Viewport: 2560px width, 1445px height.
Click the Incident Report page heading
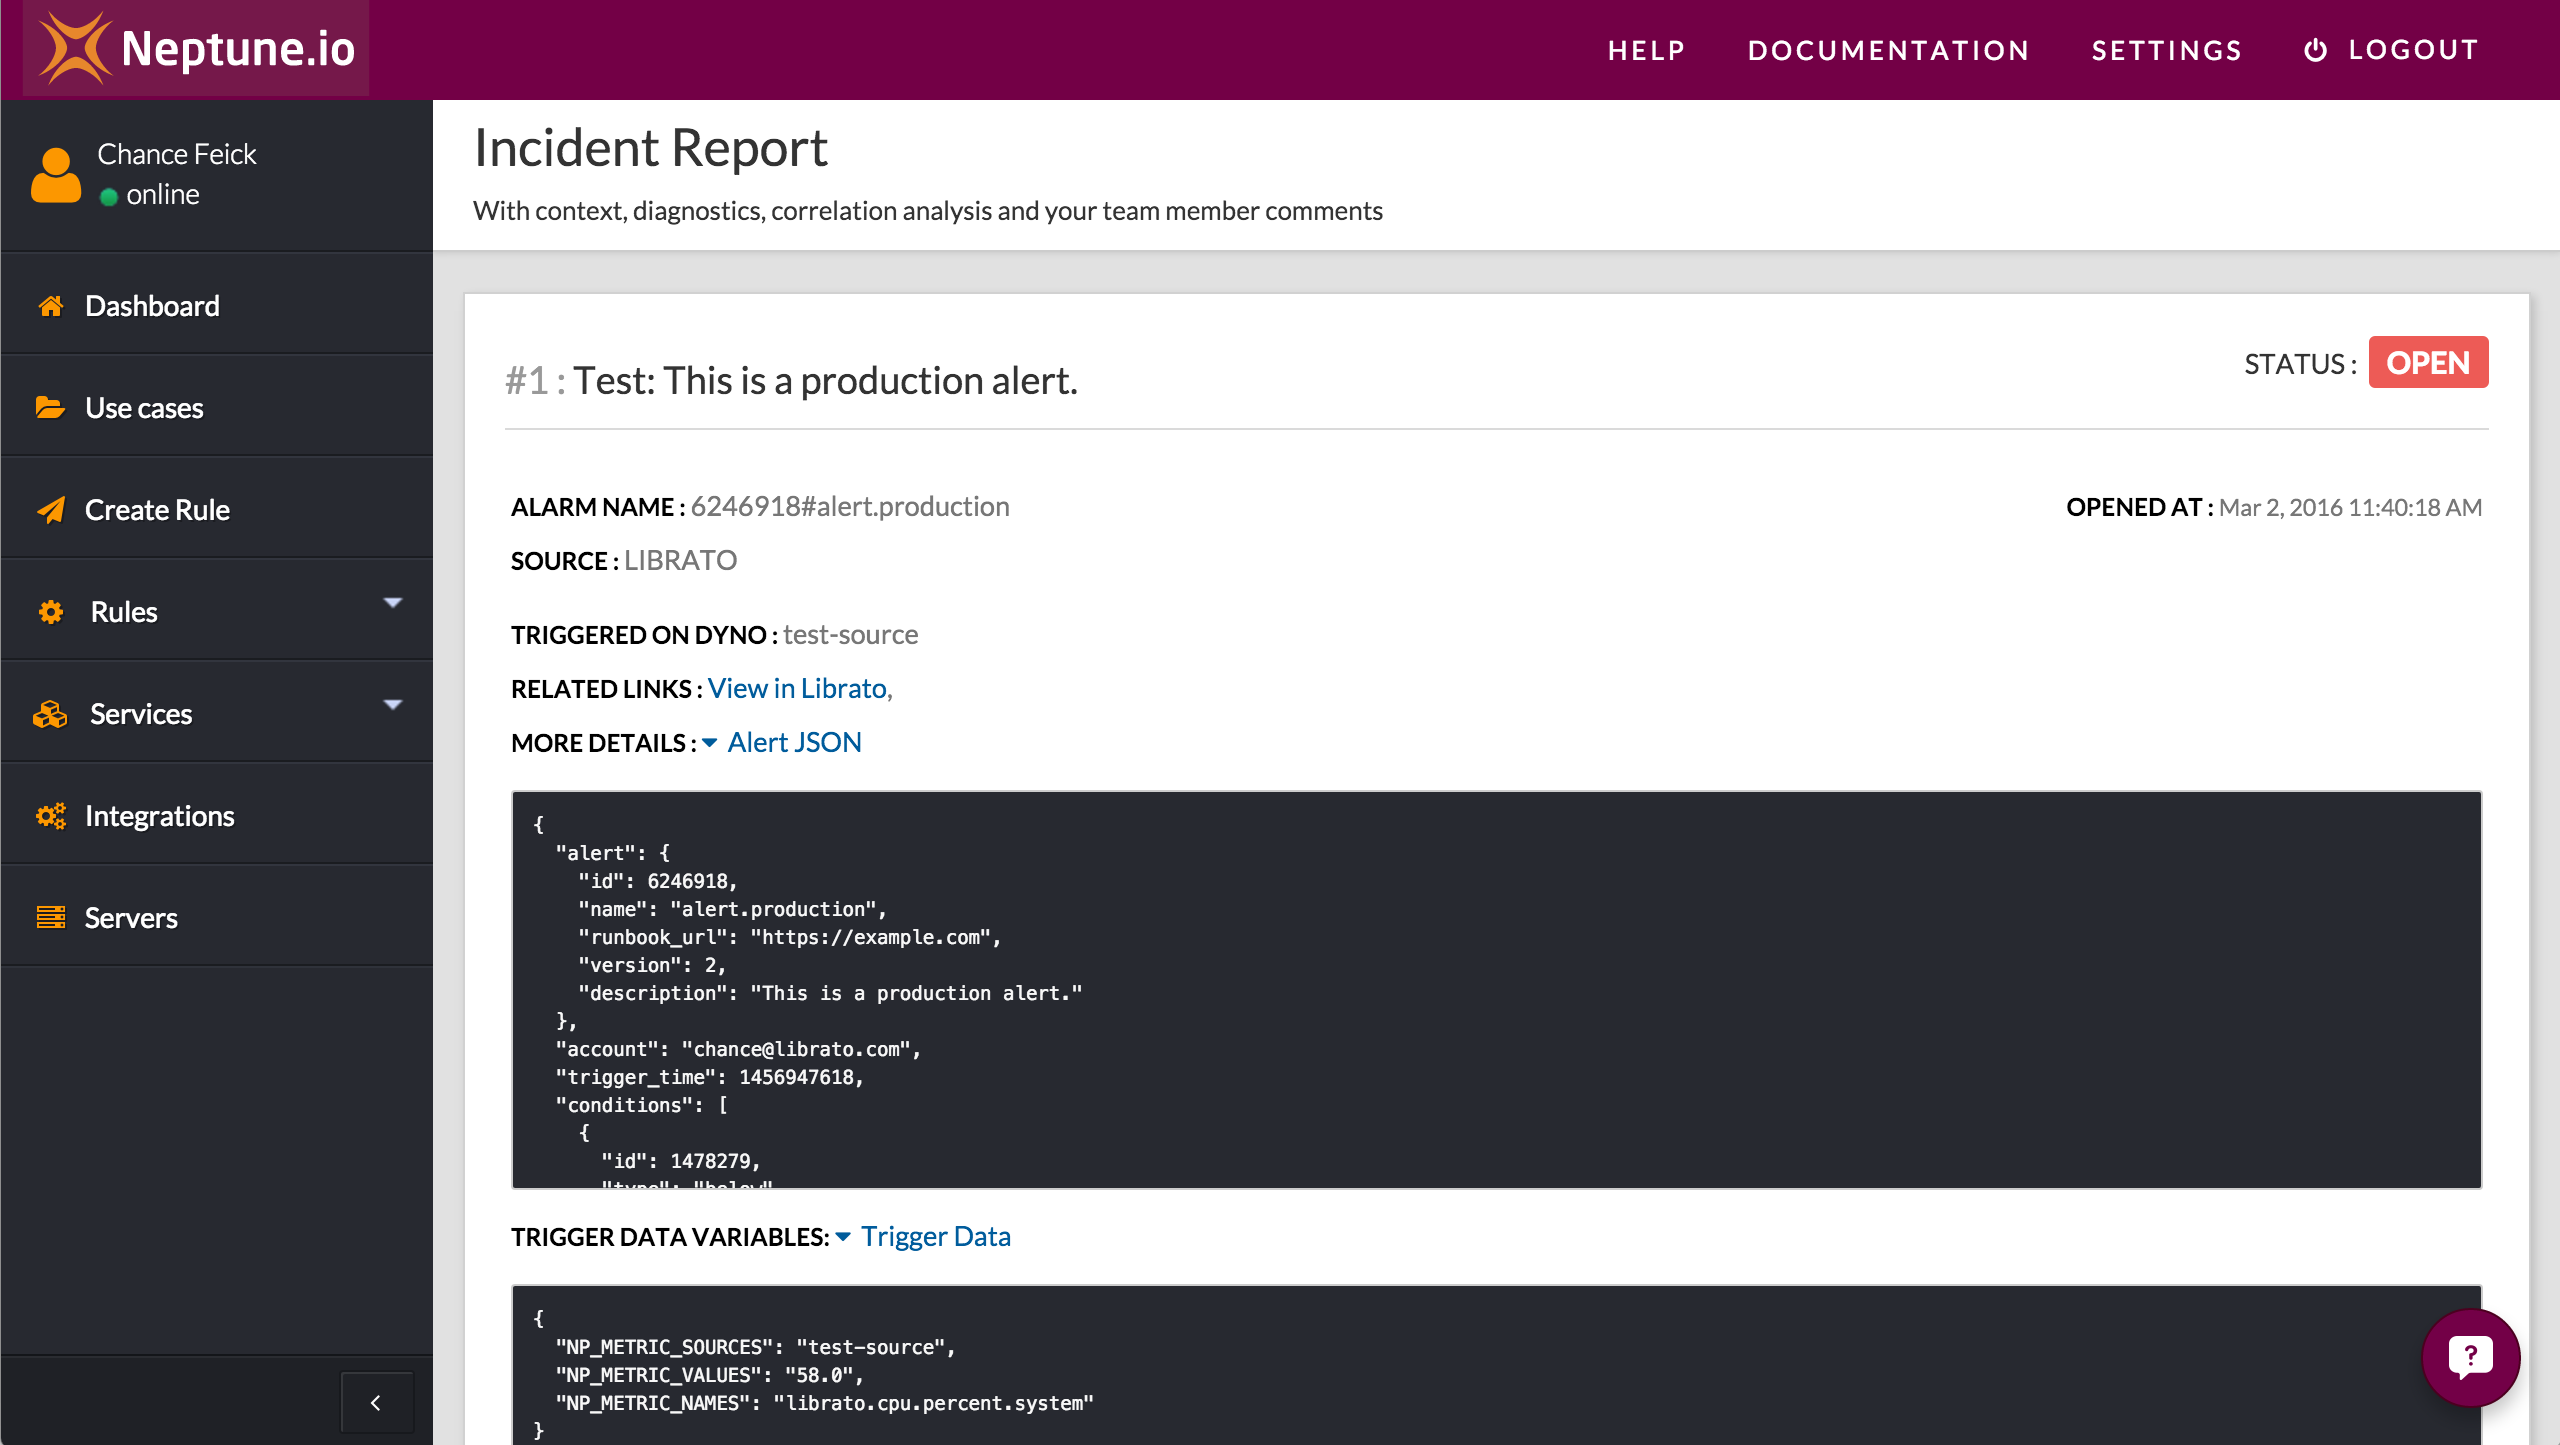[x=650, y=148]
